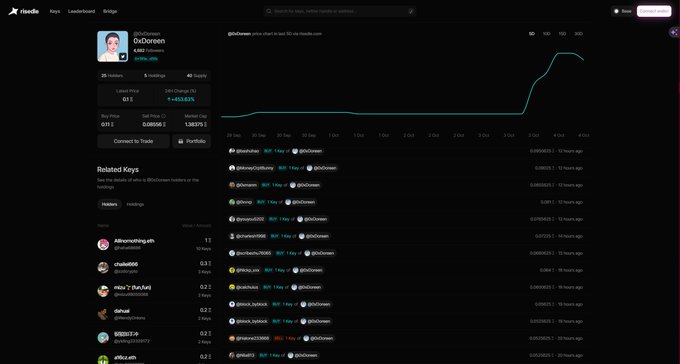Select the 5D chart range
Screen dimensions: 680x364
(x=532, y=34)
